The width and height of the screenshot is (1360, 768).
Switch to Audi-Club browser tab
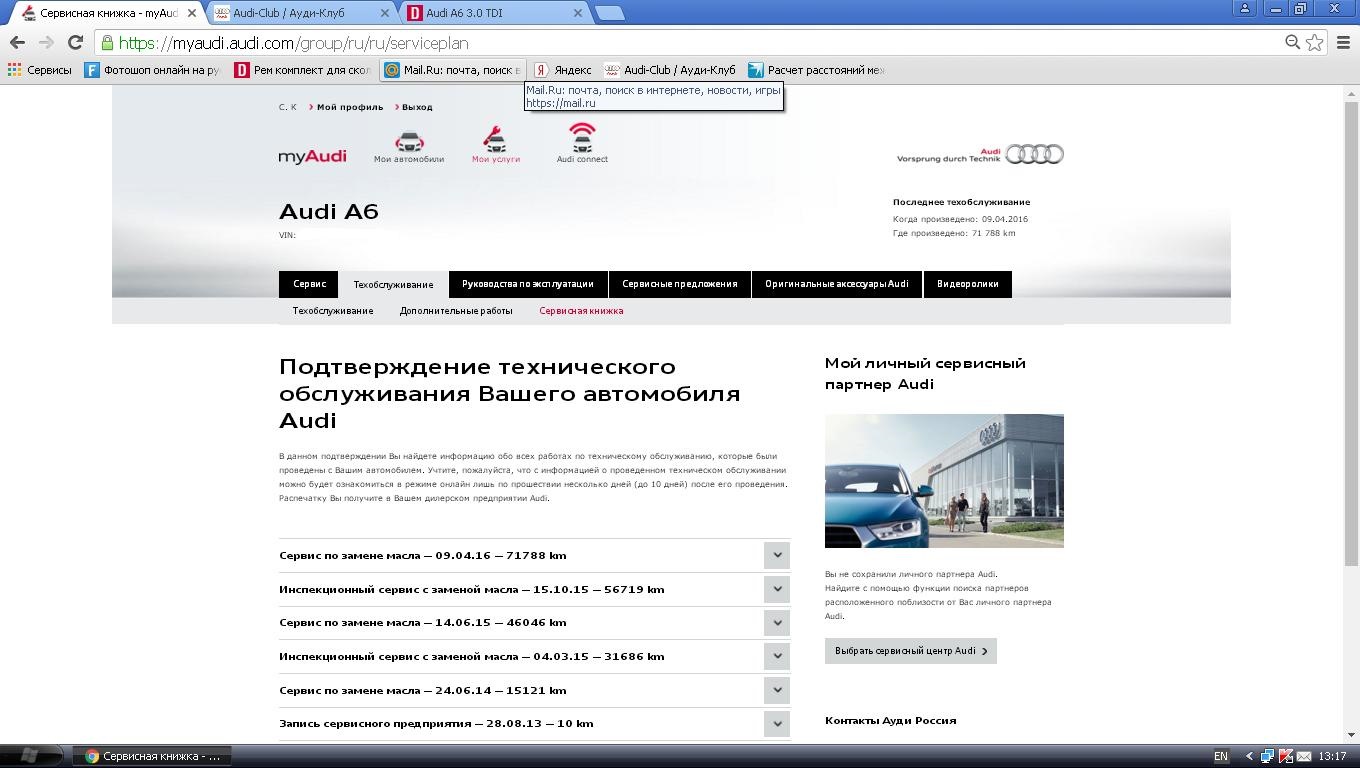coord(302,13)
